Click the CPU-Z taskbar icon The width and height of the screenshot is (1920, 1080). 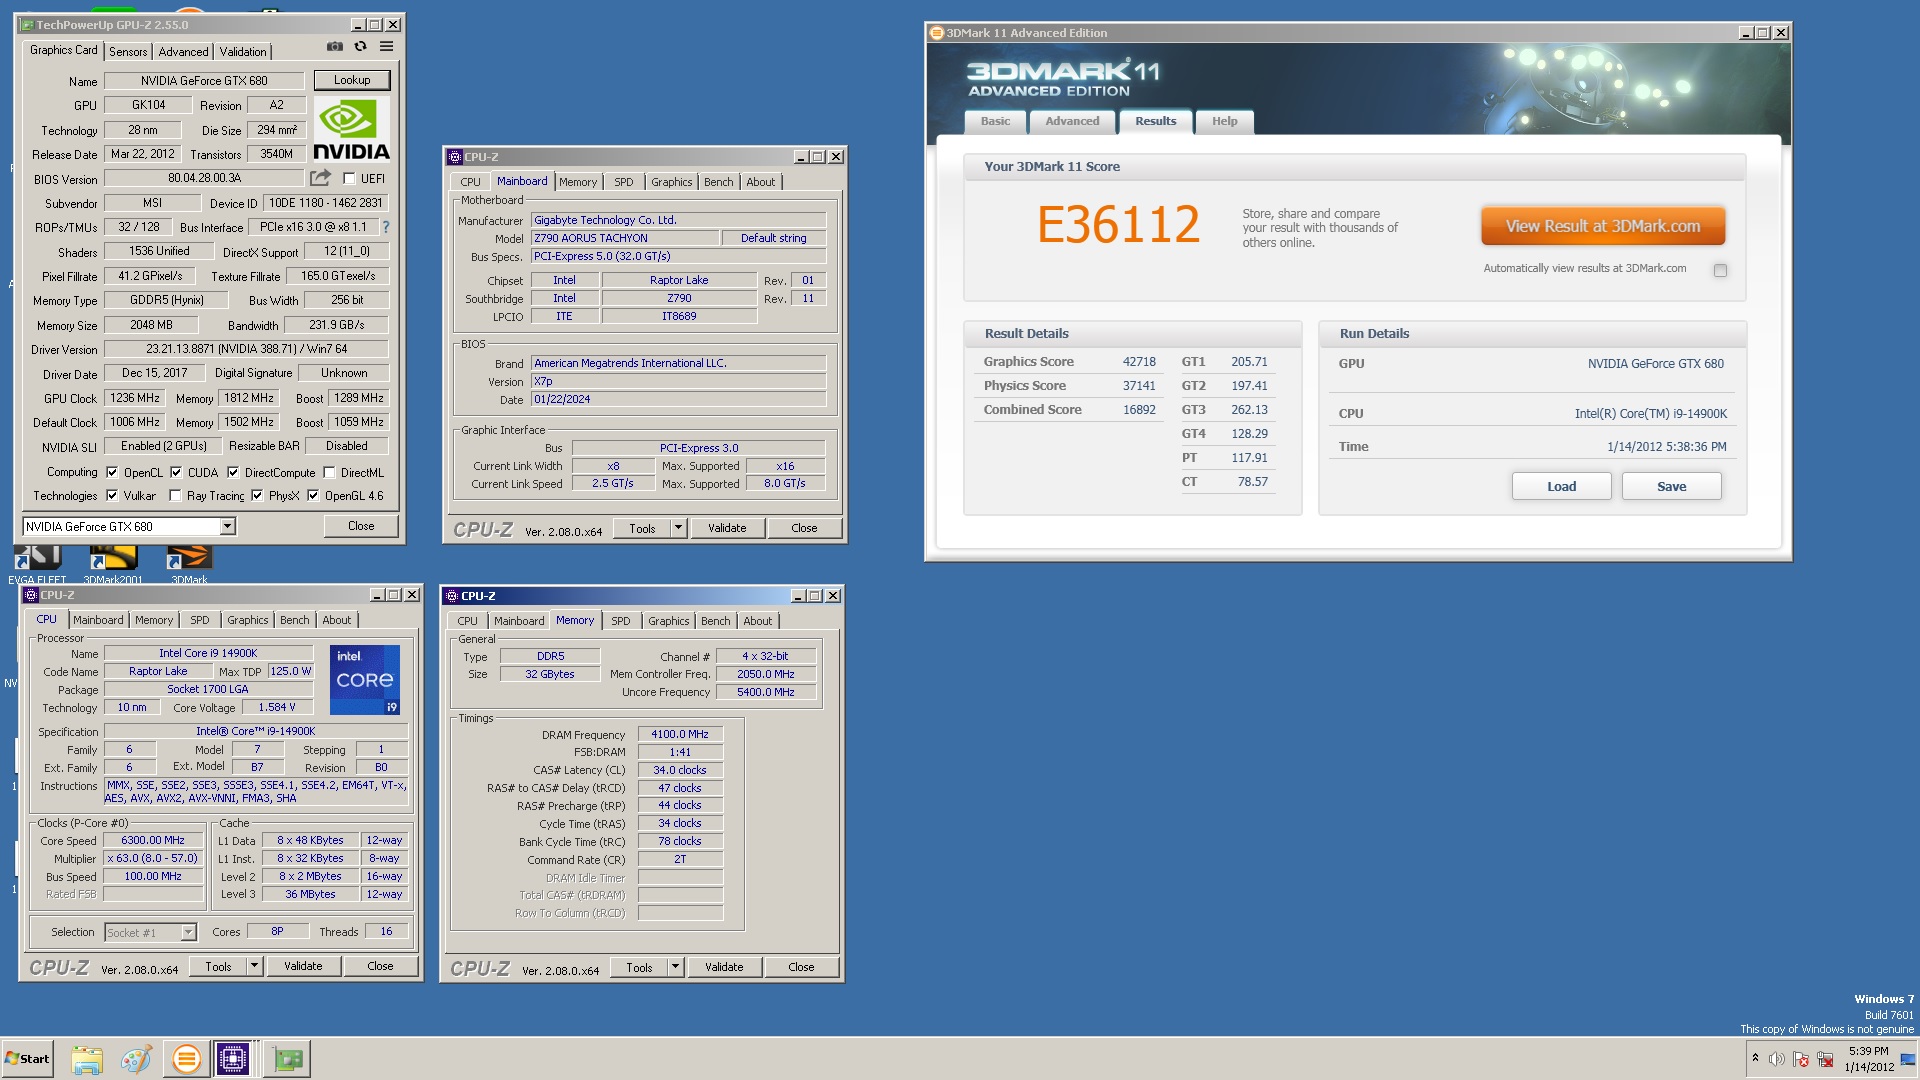pos(233,1059)
